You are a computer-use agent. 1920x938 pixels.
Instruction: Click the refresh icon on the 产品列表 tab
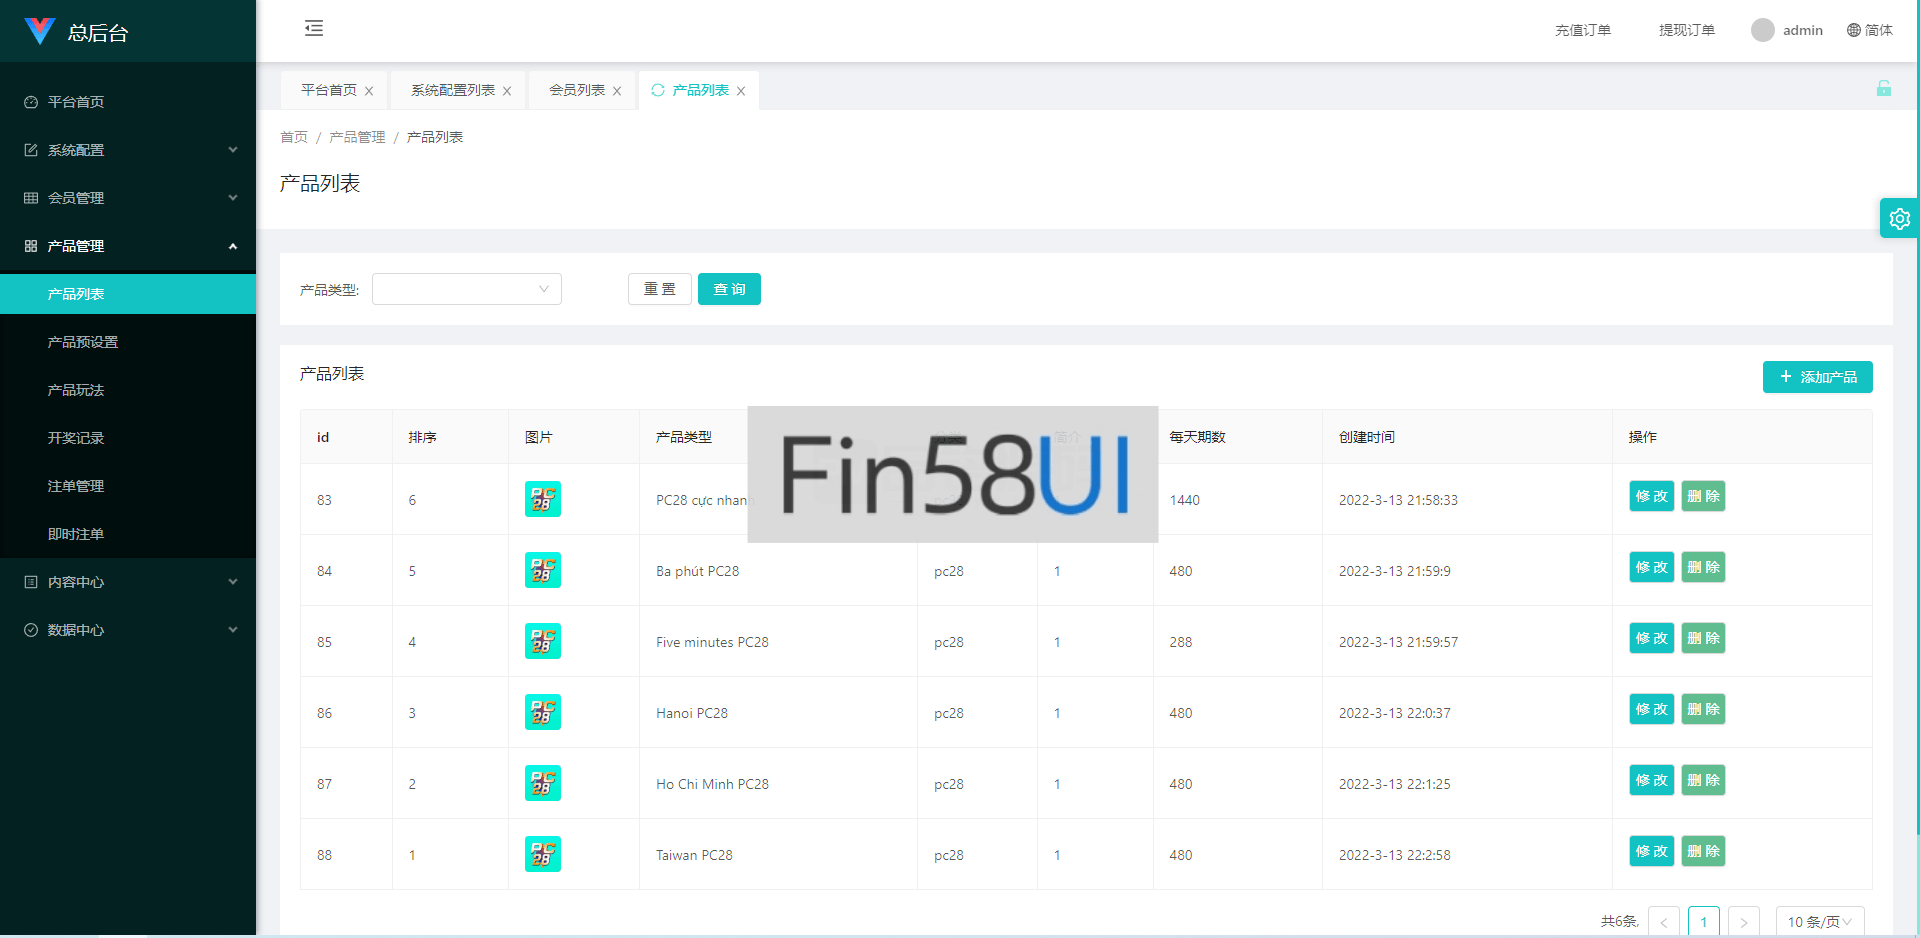click(658, 90)
